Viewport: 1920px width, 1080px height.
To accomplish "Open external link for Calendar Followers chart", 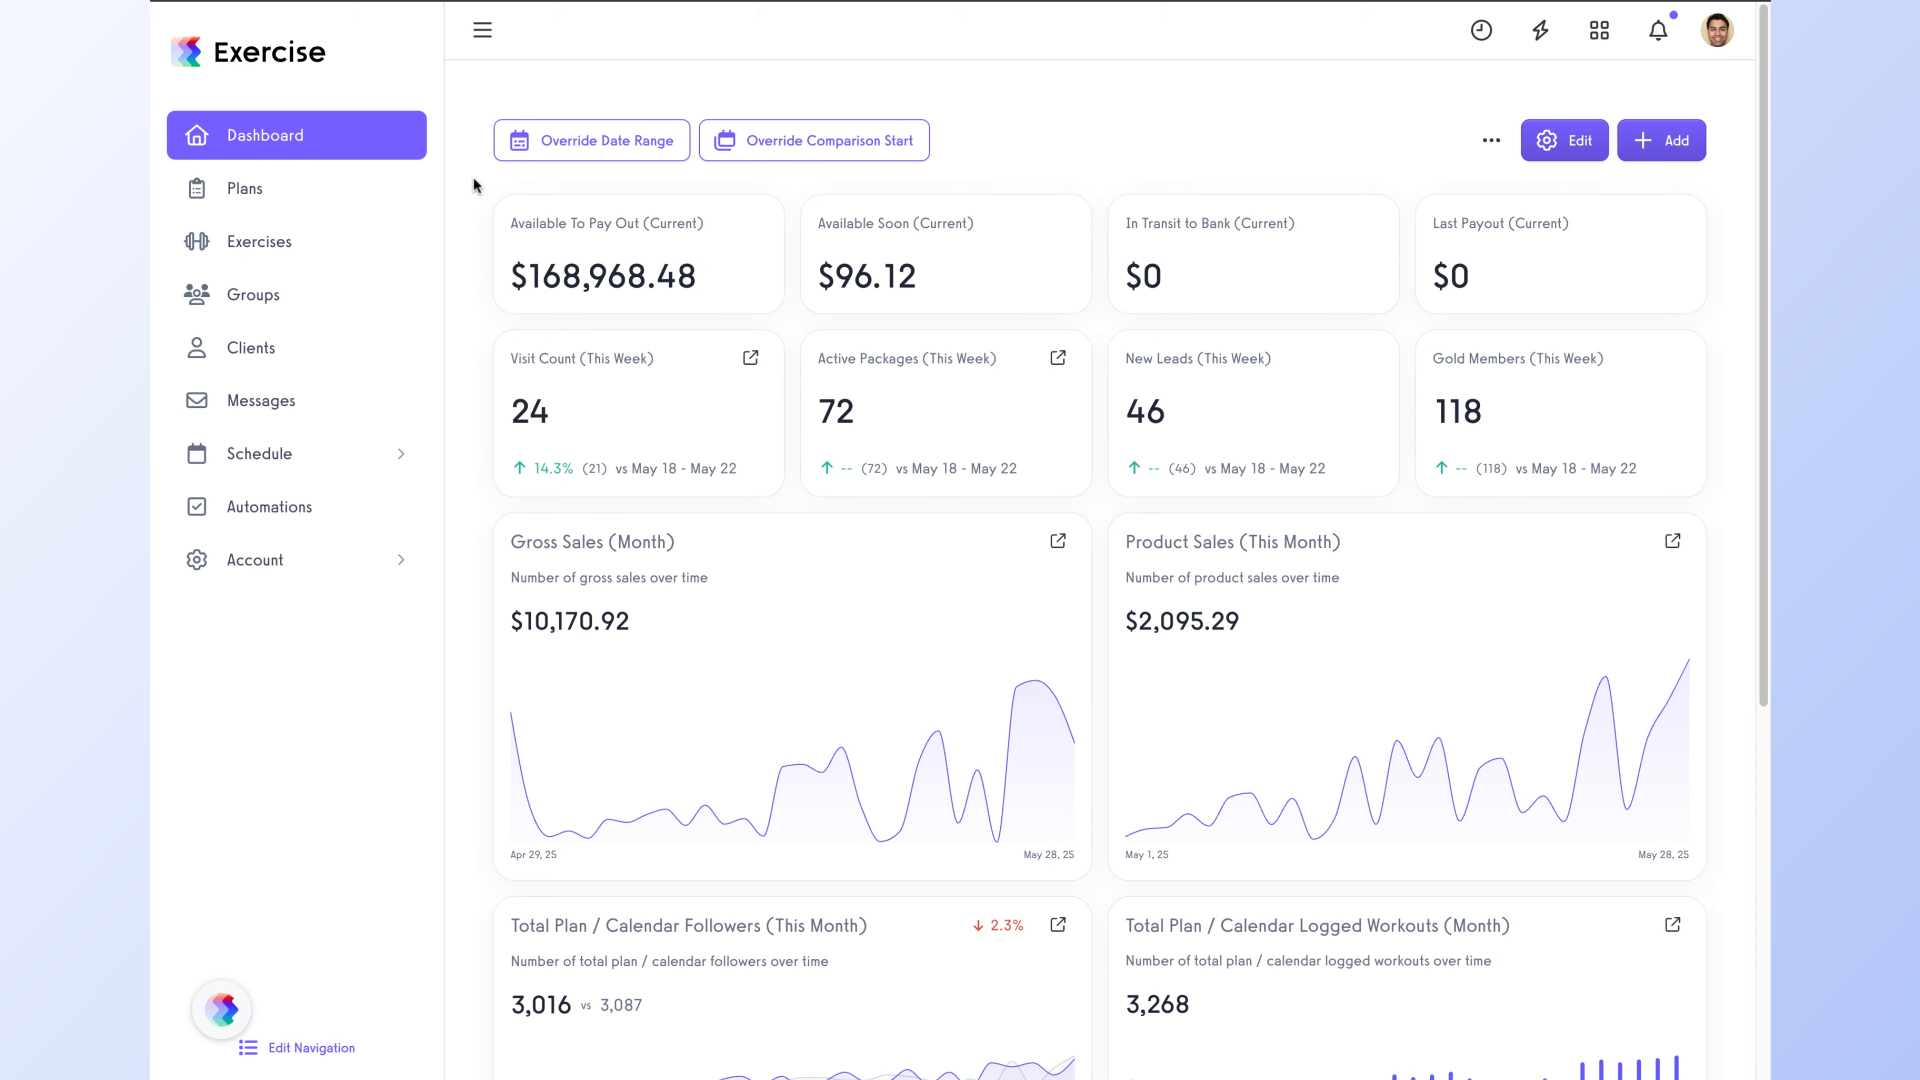I will click(1057, 925).
